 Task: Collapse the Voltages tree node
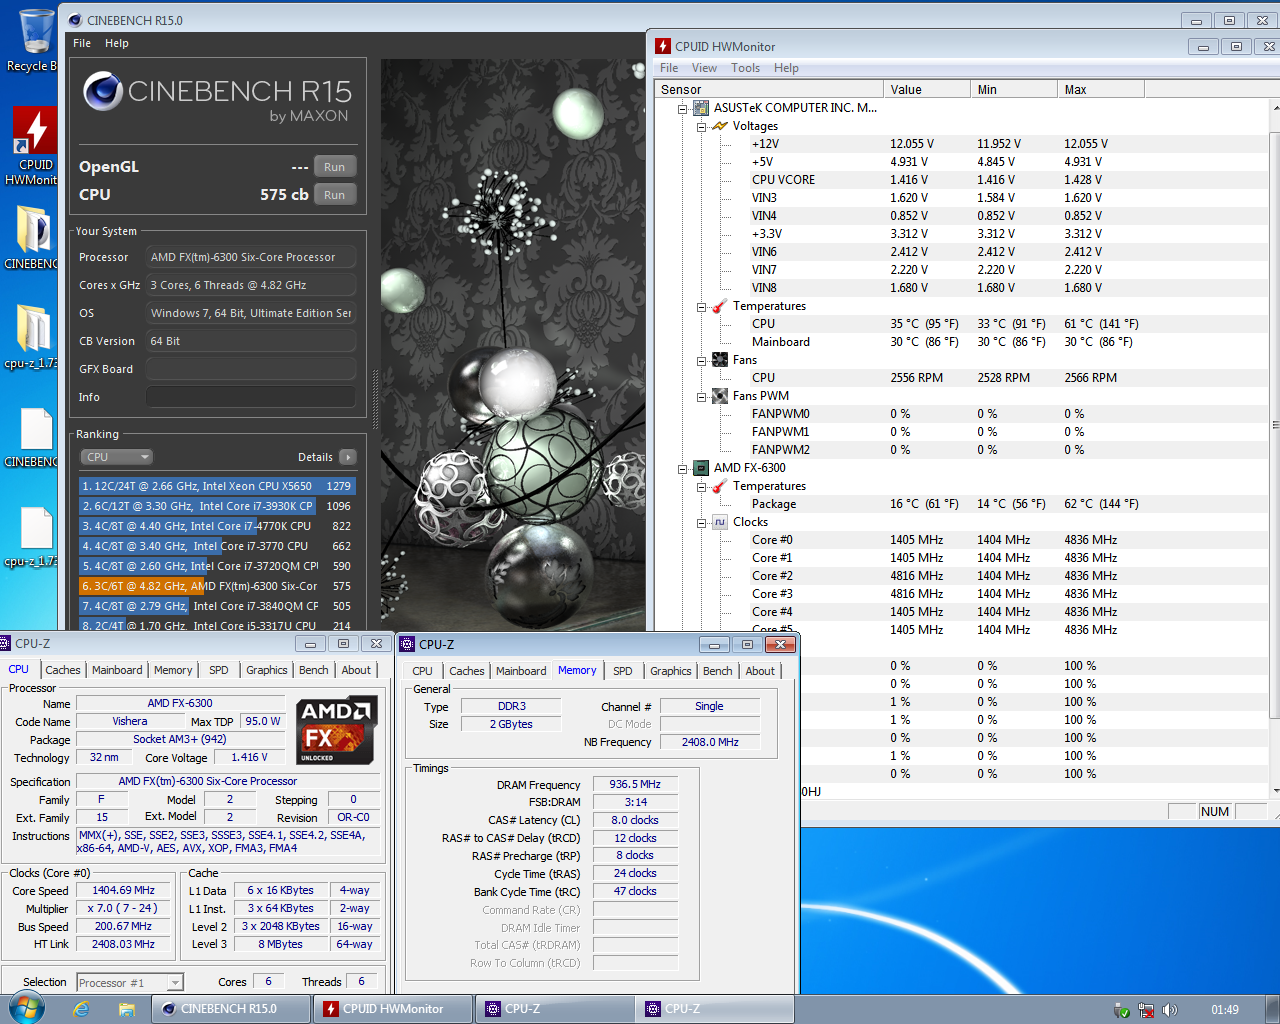[701, 127]
